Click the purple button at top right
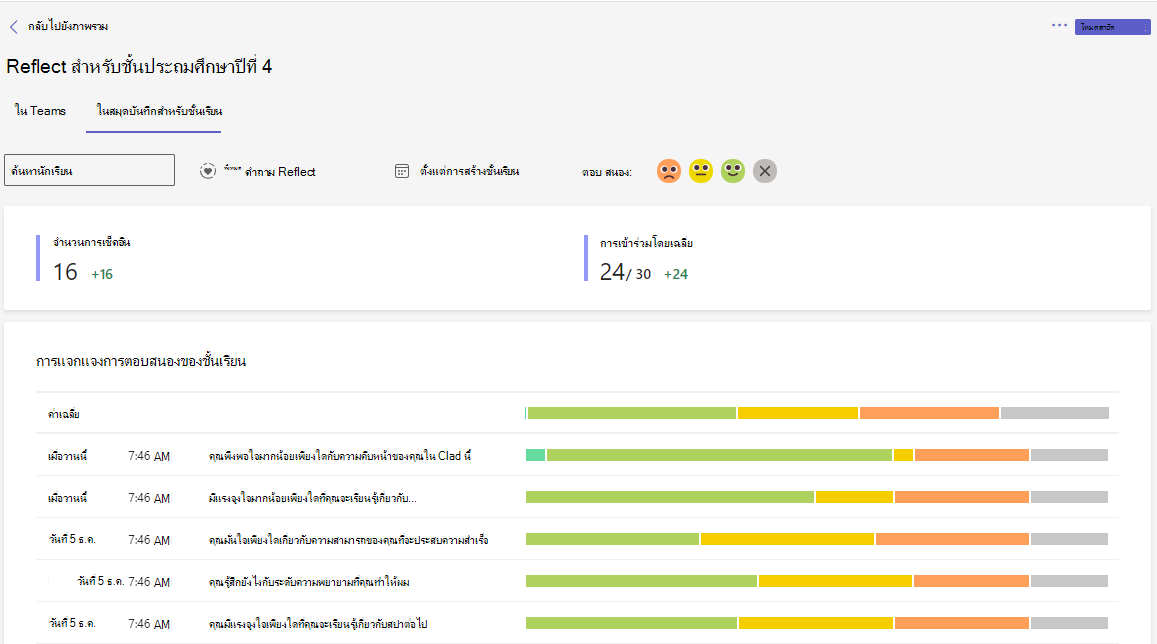The width and height of the screenshot is (1157, 644). pyautogui.click(x=1112, y=27)
